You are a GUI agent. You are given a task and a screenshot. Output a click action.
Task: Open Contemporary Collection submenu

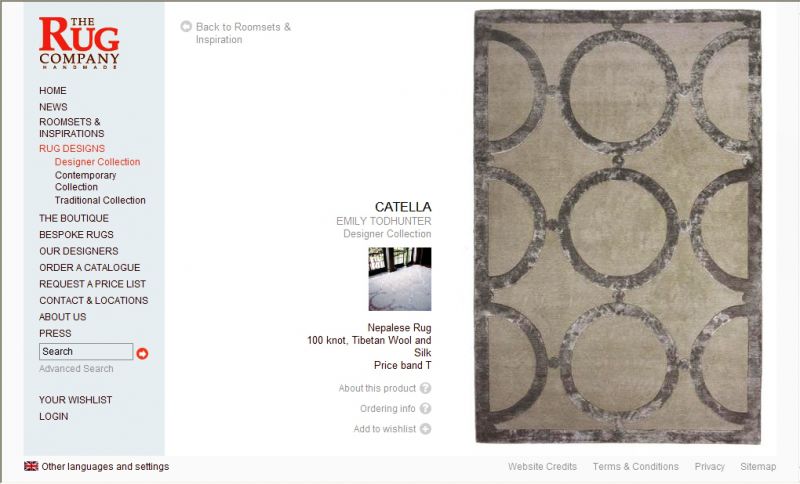86,181
